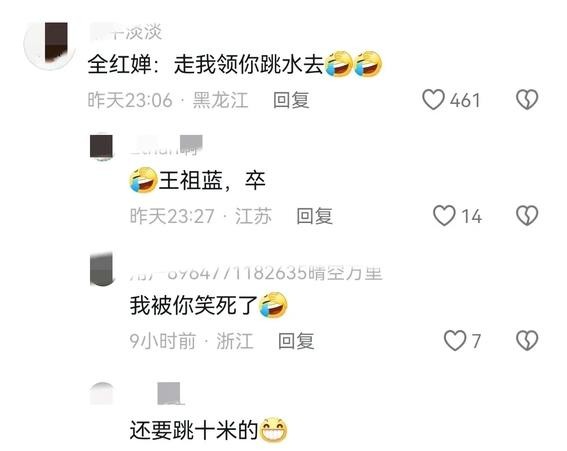This screenshot has height=451, width=567.
Task: Like the 王祖蓝 comment with 14 likes
Action: pos(444,216)
